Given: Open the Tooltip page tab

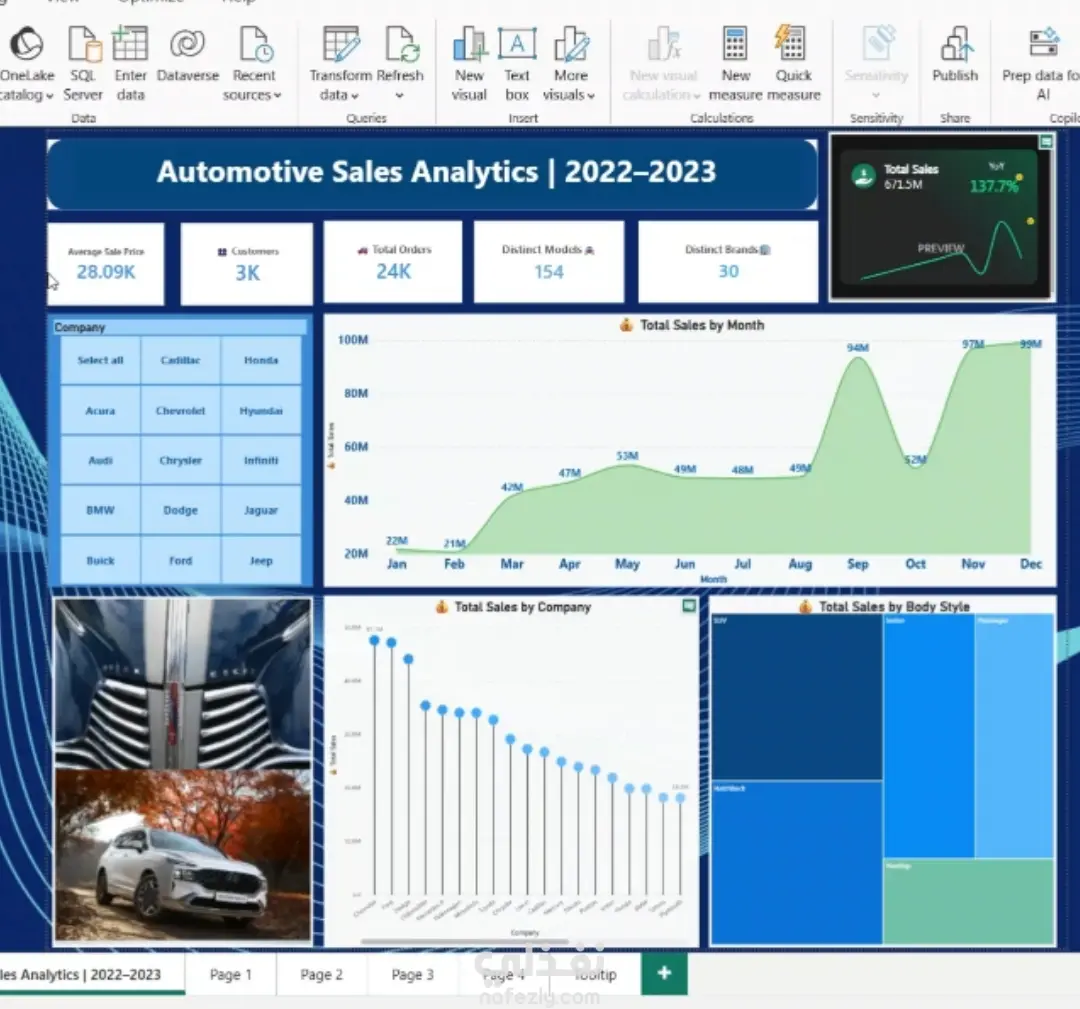Looking at the screenshot, I should [595, 974].
